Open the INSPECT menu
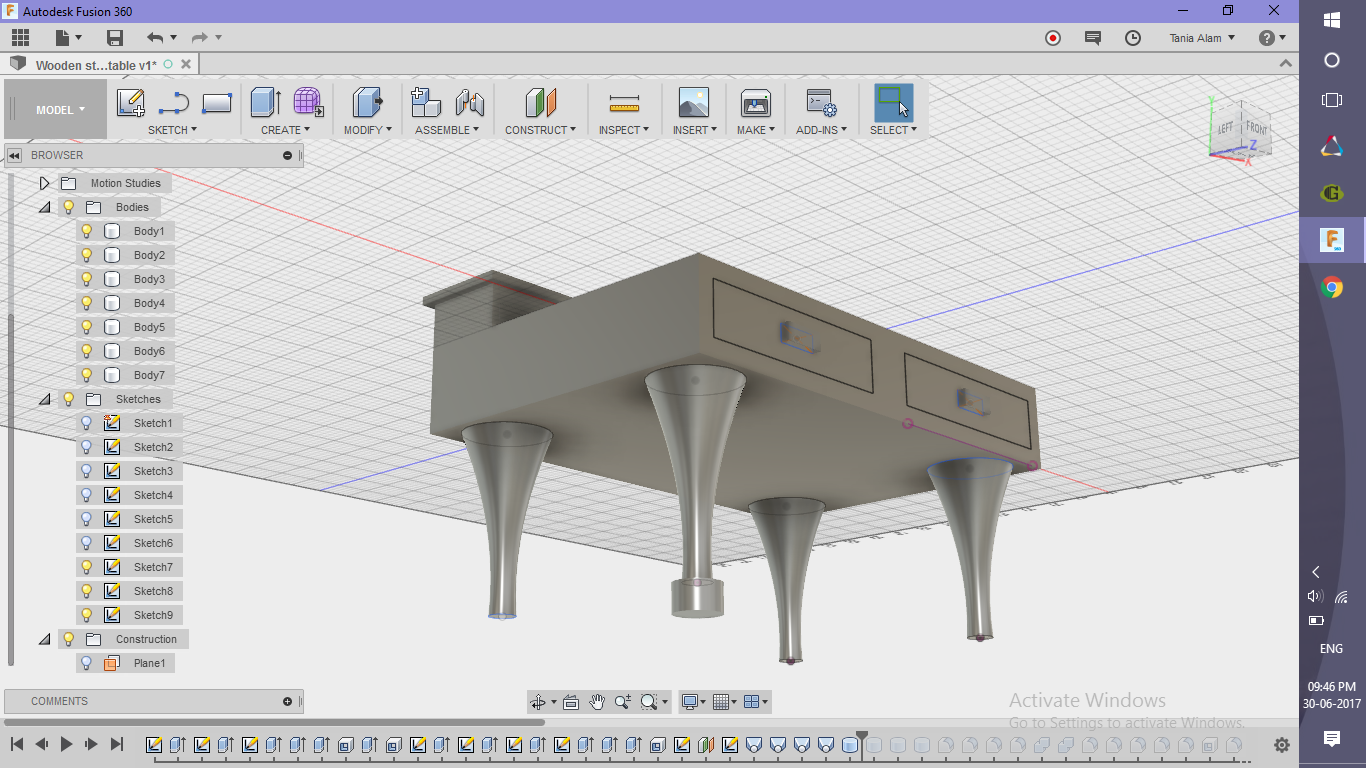The width and height of the screenshot is (1366, 768). point(624,130)
